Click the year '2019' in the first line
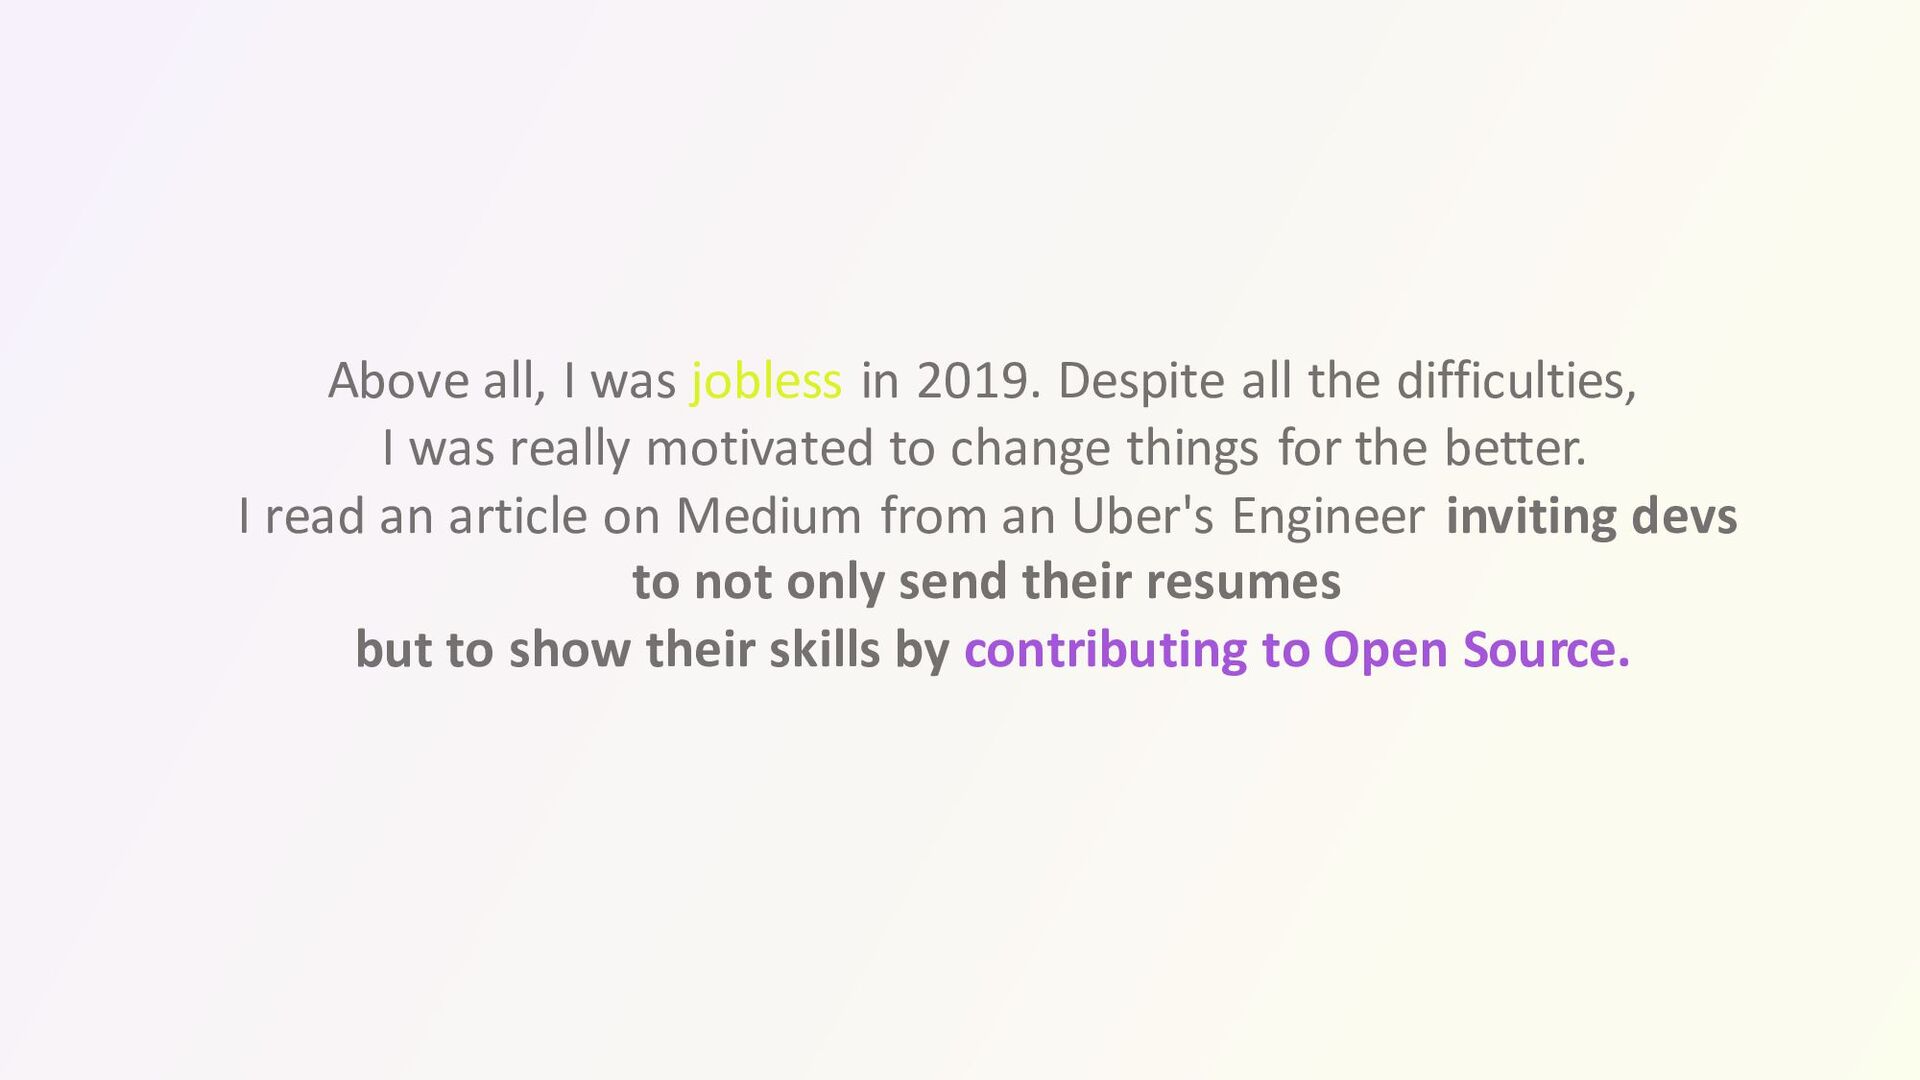The image size is (1920, 1080). (x=972, y=381)
